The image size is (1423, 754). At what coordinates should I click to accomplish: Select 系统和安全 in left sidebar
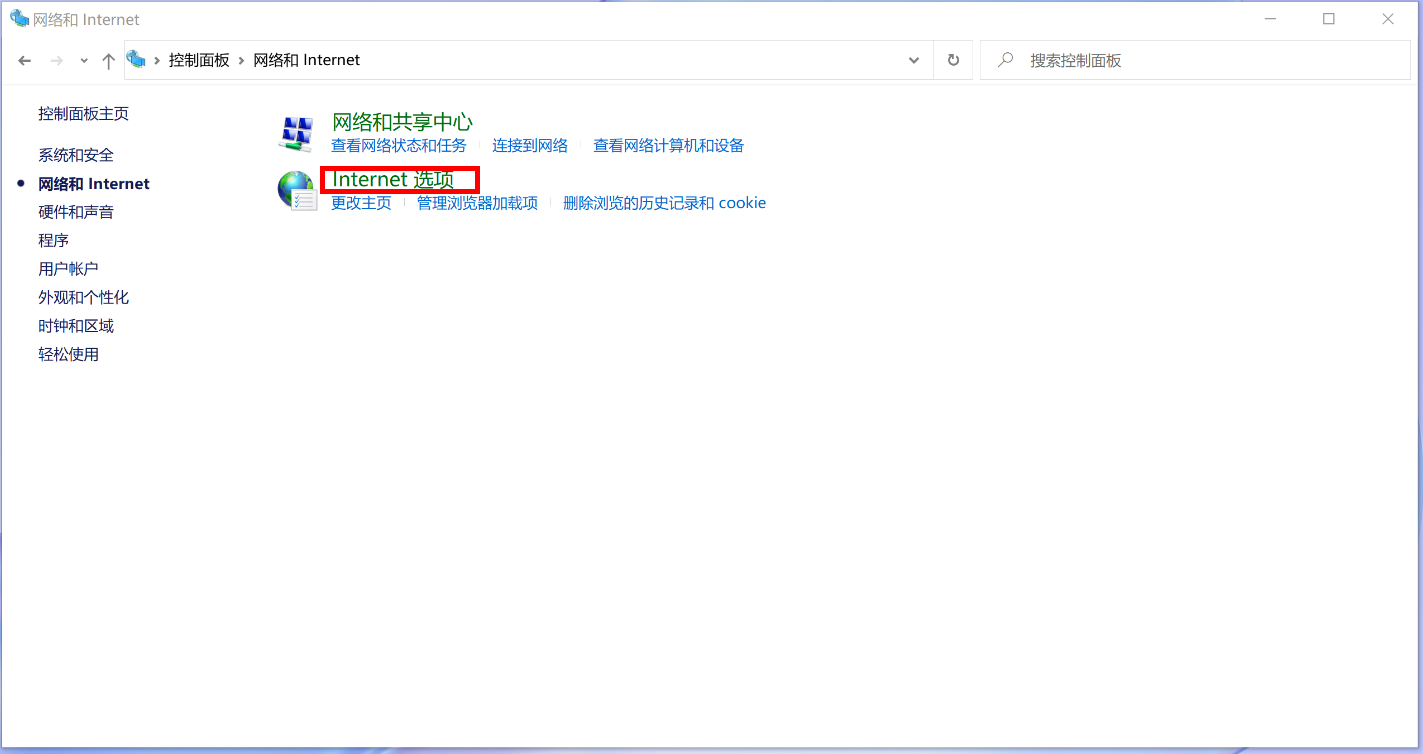pos(76,155)
